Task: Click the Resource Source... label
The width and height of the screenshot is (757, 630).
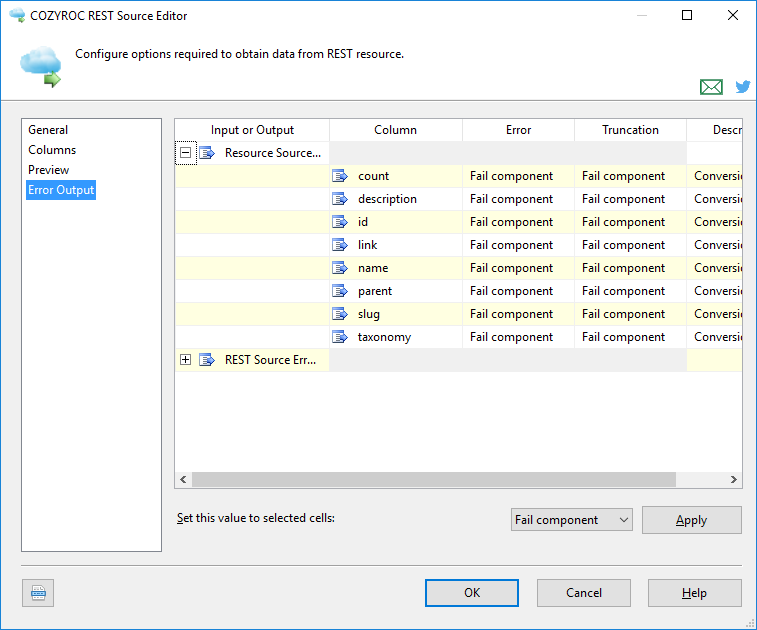Action: (x=273, y=153)
